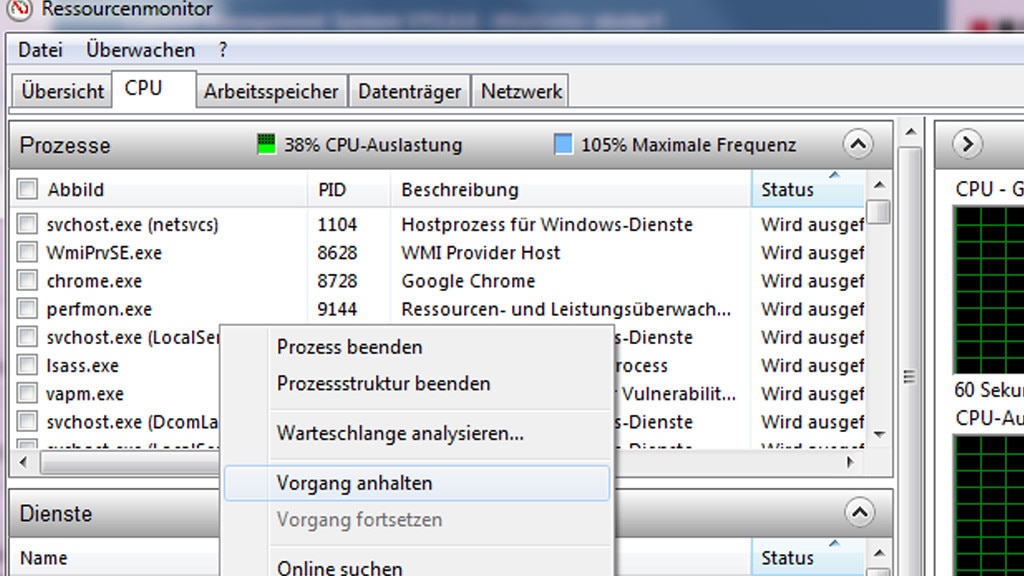Screen dimensions: 1024x576
Task: Open the ? help menu
Action: point(223,50)
